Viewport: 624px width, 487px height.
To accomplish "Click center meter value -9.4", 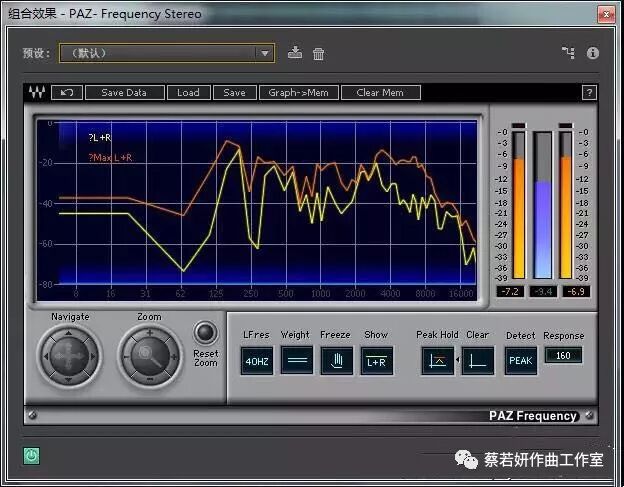I will [543, 292].
